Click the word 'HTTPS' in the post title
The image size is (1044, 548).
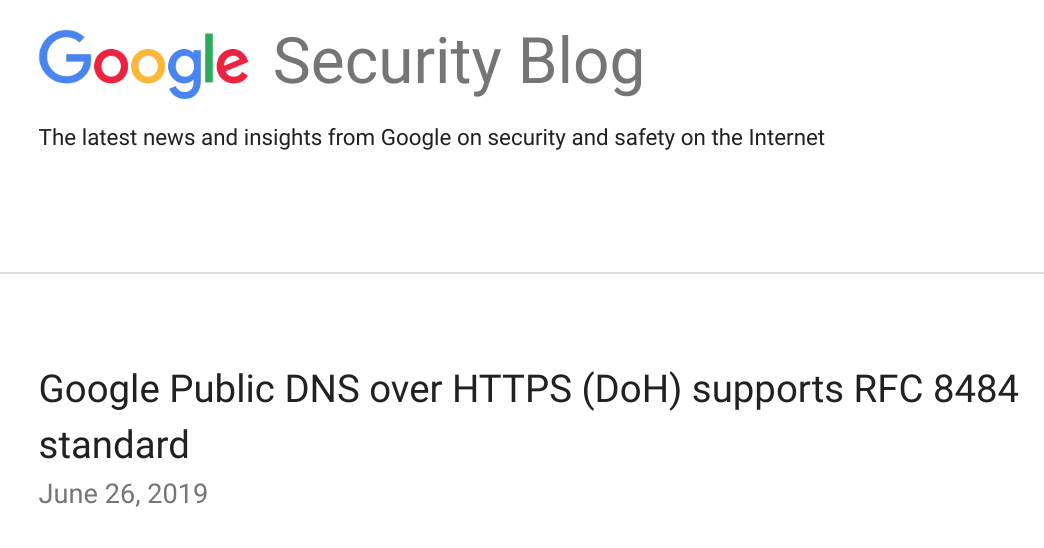coord(509,390)
